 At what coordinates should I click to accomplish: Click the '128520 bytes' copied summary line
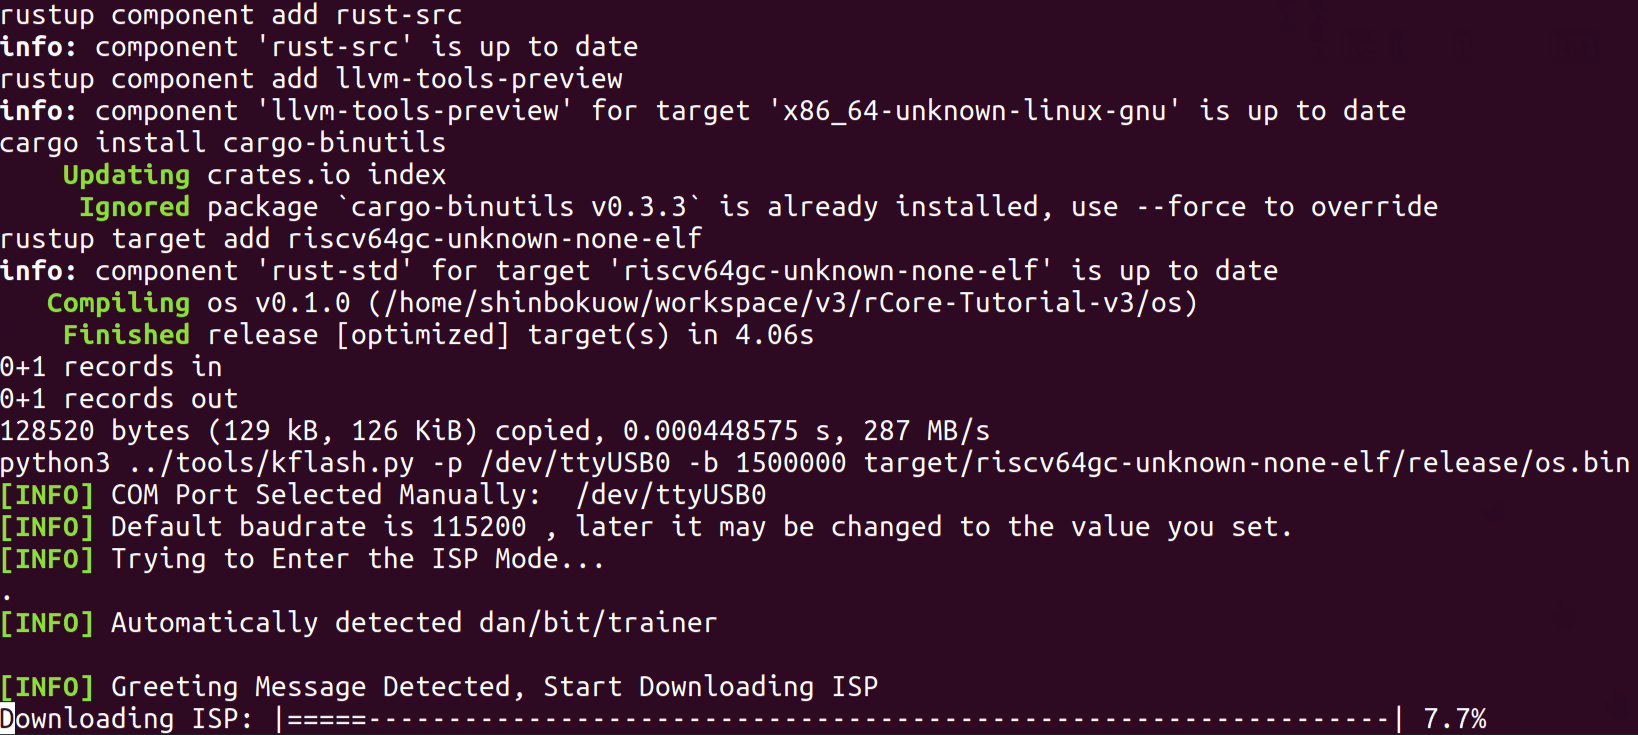[494, 431]
